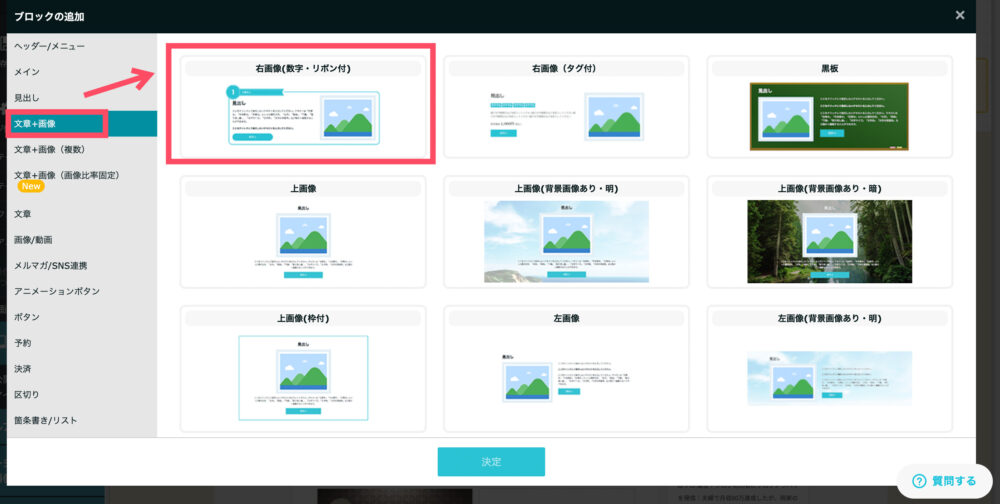Click the ブロックの追加 dialog title
The width and height of the screenshot is (1000, 504).
click(x=49, y=17)
